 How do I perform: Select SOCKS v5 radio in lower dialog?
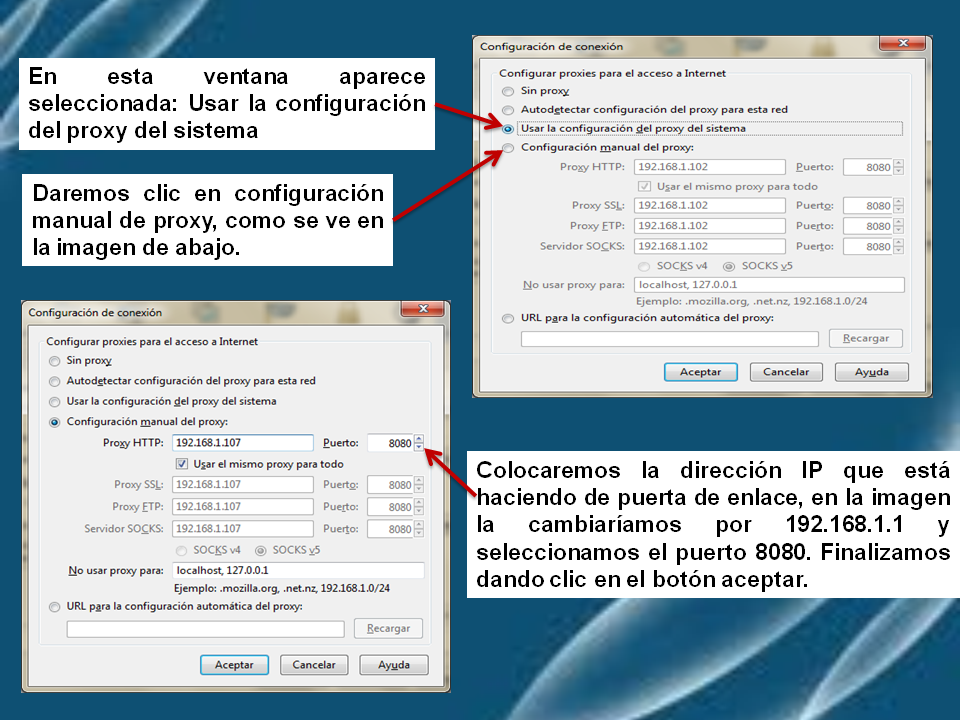[x=260, y=550]
